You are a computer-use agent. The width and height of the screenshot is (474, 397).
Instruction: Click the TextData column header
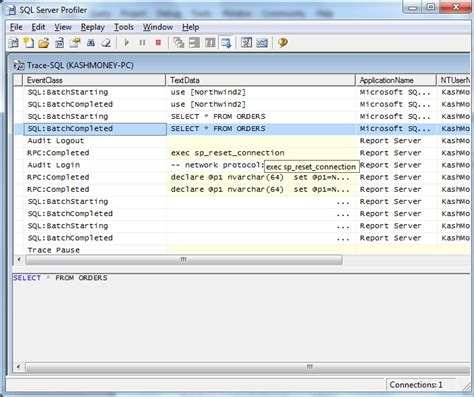[x=261, y=80]
